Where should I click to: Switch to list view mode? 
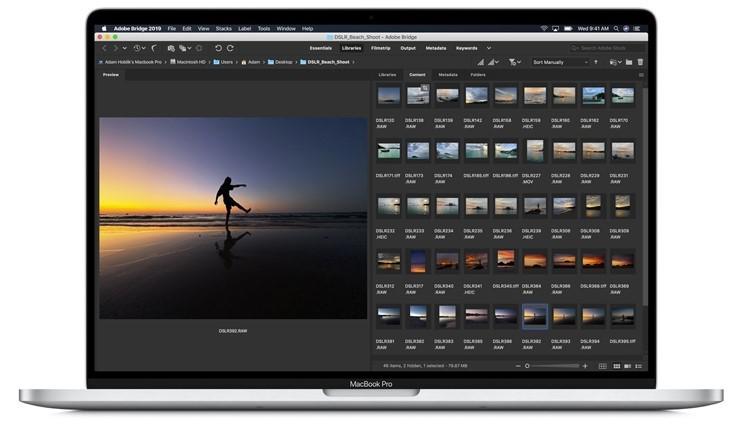(x=638, y=366)
